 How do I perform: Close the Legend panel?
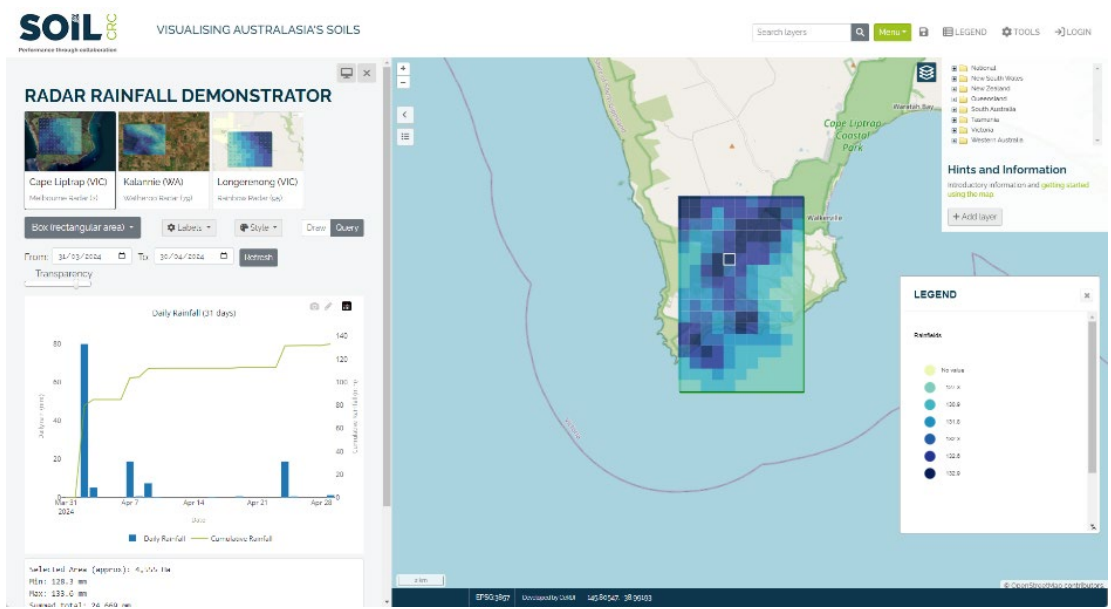(1086, 296)
